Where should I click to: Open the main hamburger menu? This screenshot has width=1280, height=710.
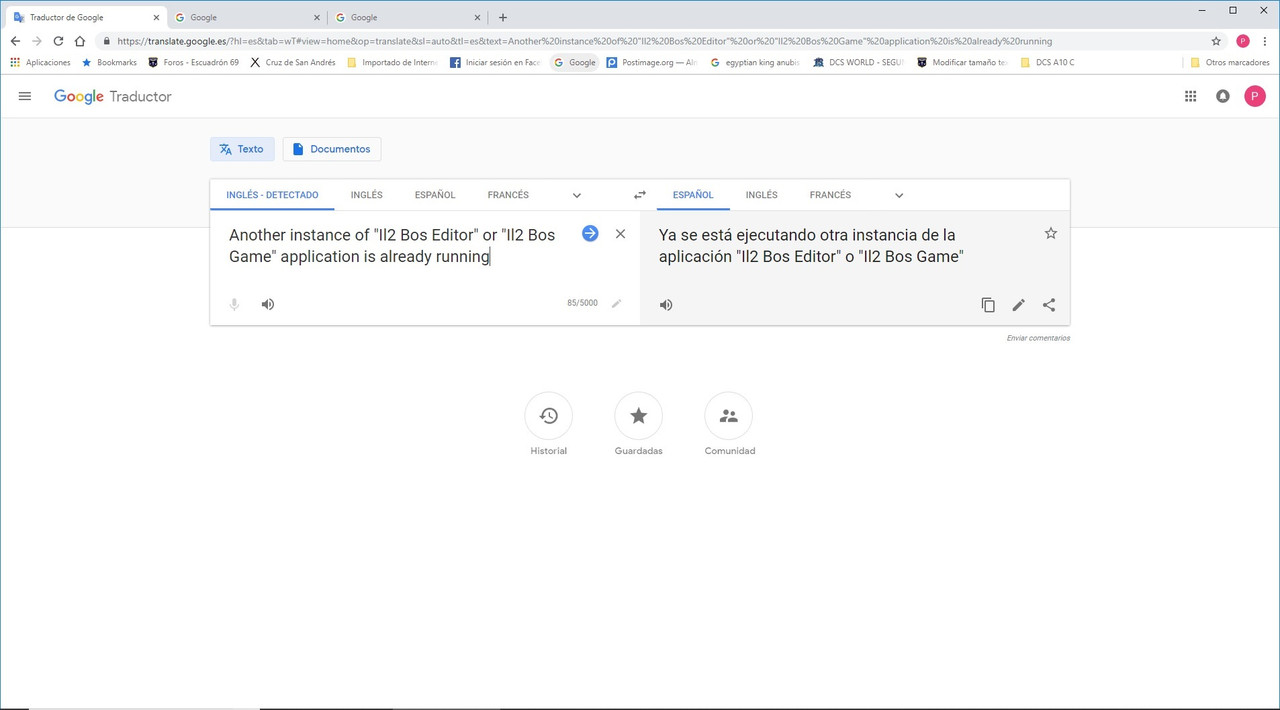pos(25,96)
